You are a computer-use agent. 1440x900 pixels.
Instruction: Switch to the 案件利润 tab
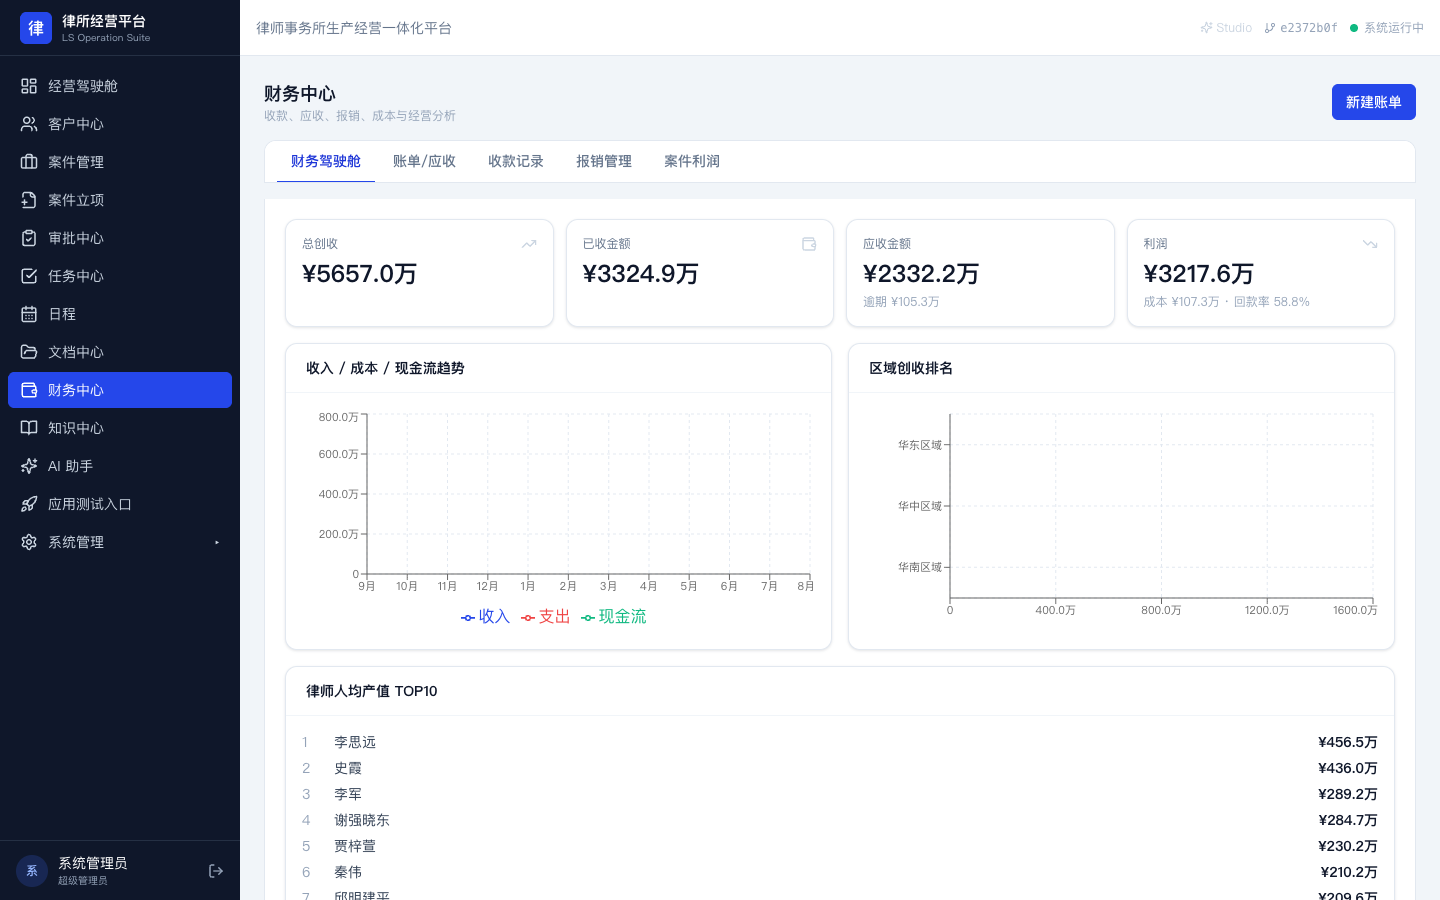coord(692,161)
